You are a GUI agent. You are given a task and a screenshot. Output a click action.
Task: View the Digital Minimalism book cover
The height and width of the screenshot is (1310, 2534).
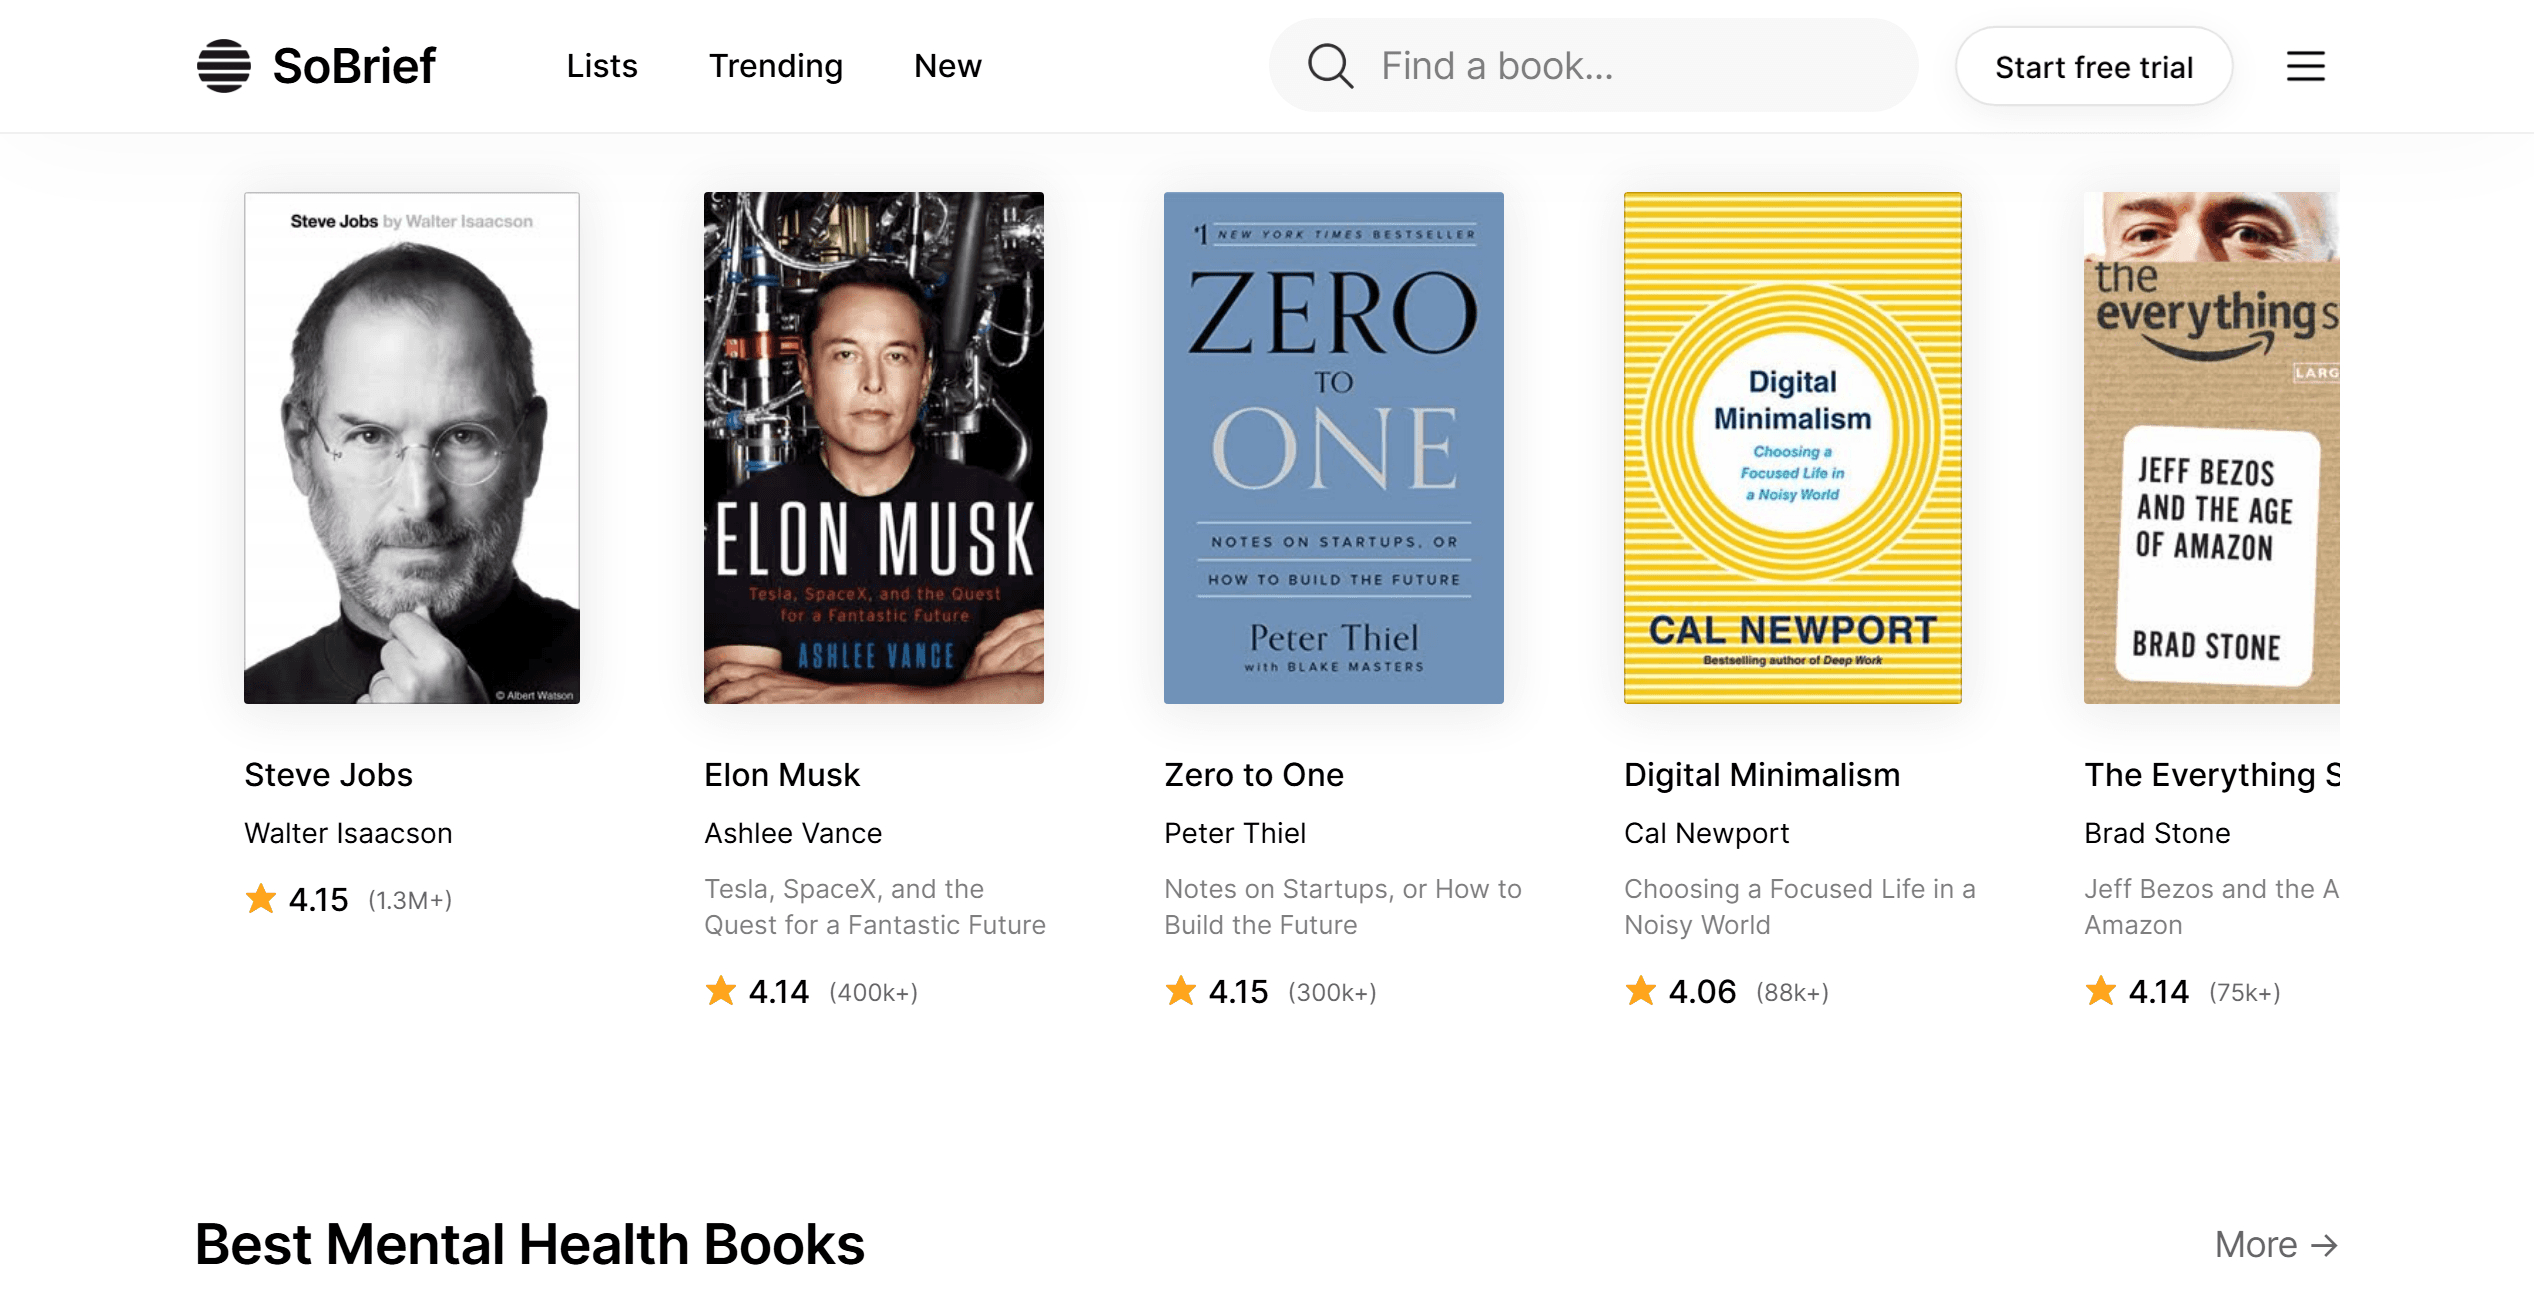(1792, 448)
